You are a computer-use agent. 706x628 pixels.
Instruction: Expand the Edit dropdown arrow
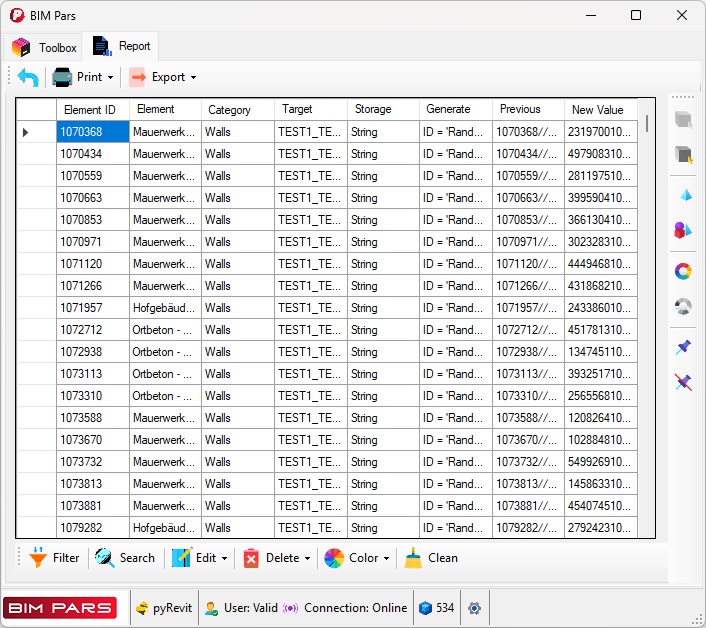[224, 558]
